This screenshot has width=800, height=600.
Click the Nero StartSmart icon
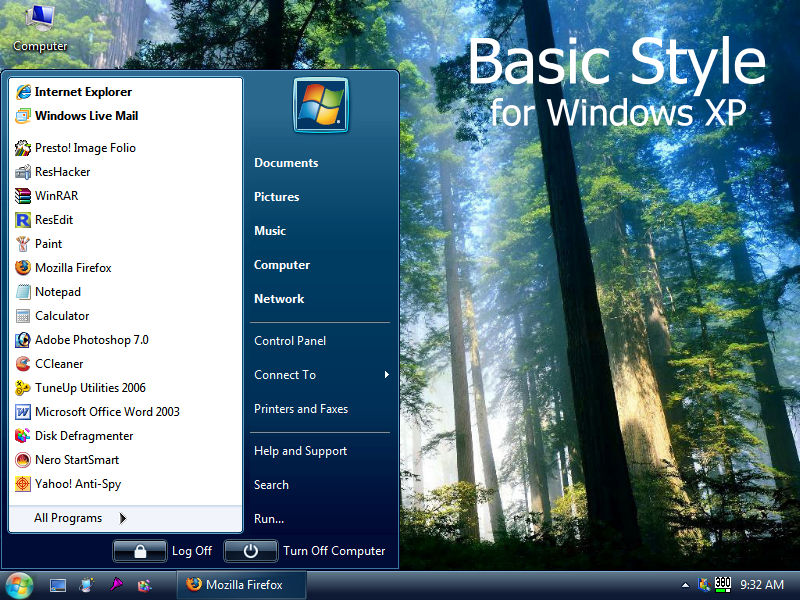click(23, 460)
